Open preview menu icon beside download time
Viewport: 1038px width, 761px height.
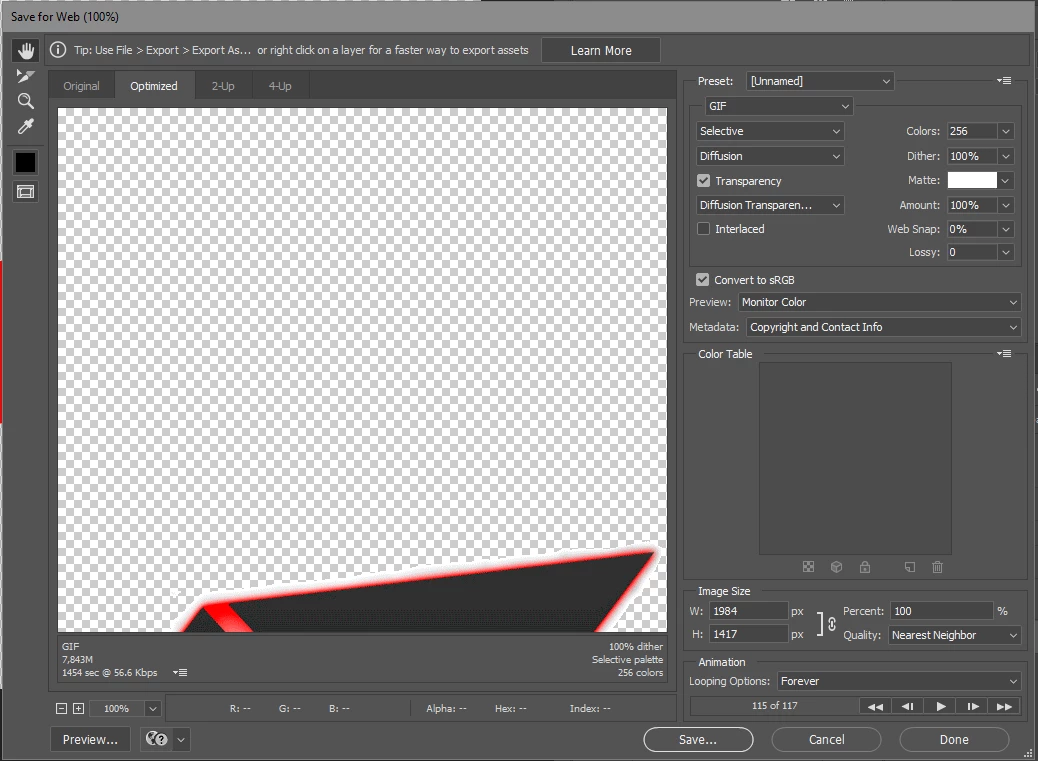[180, 672]
